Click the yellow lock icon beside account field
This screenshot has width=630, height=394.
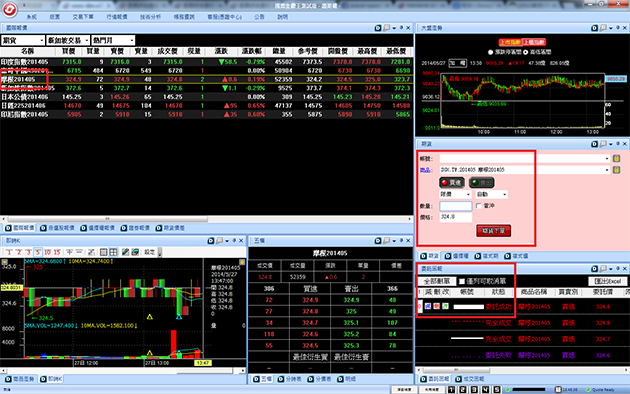616,159
